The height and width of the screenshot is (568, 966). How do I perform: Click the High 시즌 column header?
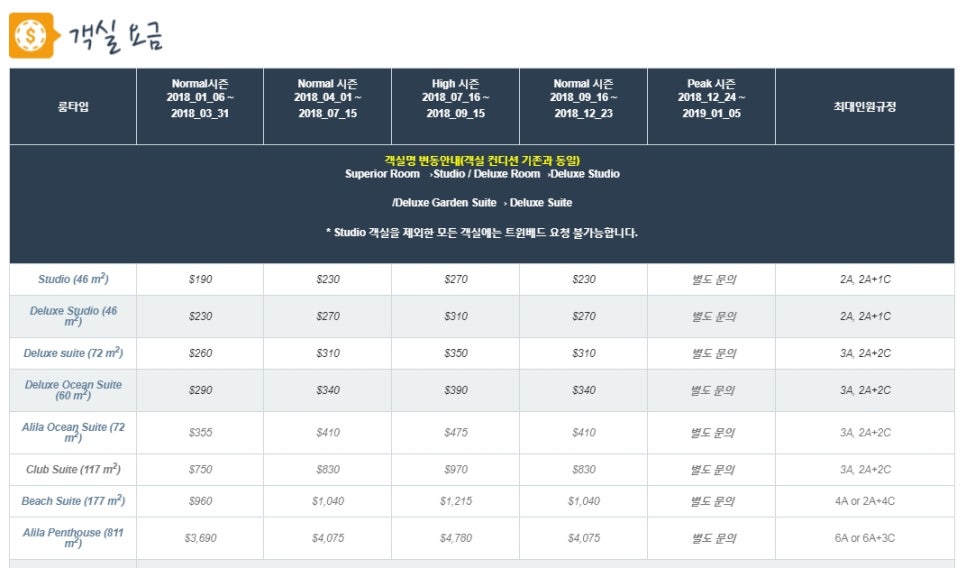click(x=455, y=99)
